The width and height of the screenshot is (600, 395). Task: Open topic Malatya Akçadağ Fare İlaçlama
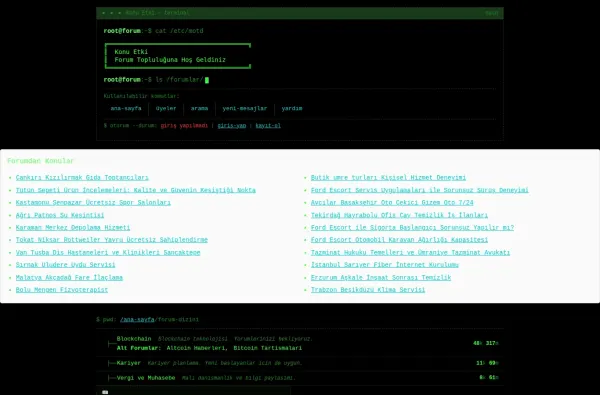pyautogui.click(x=69, y=277)
